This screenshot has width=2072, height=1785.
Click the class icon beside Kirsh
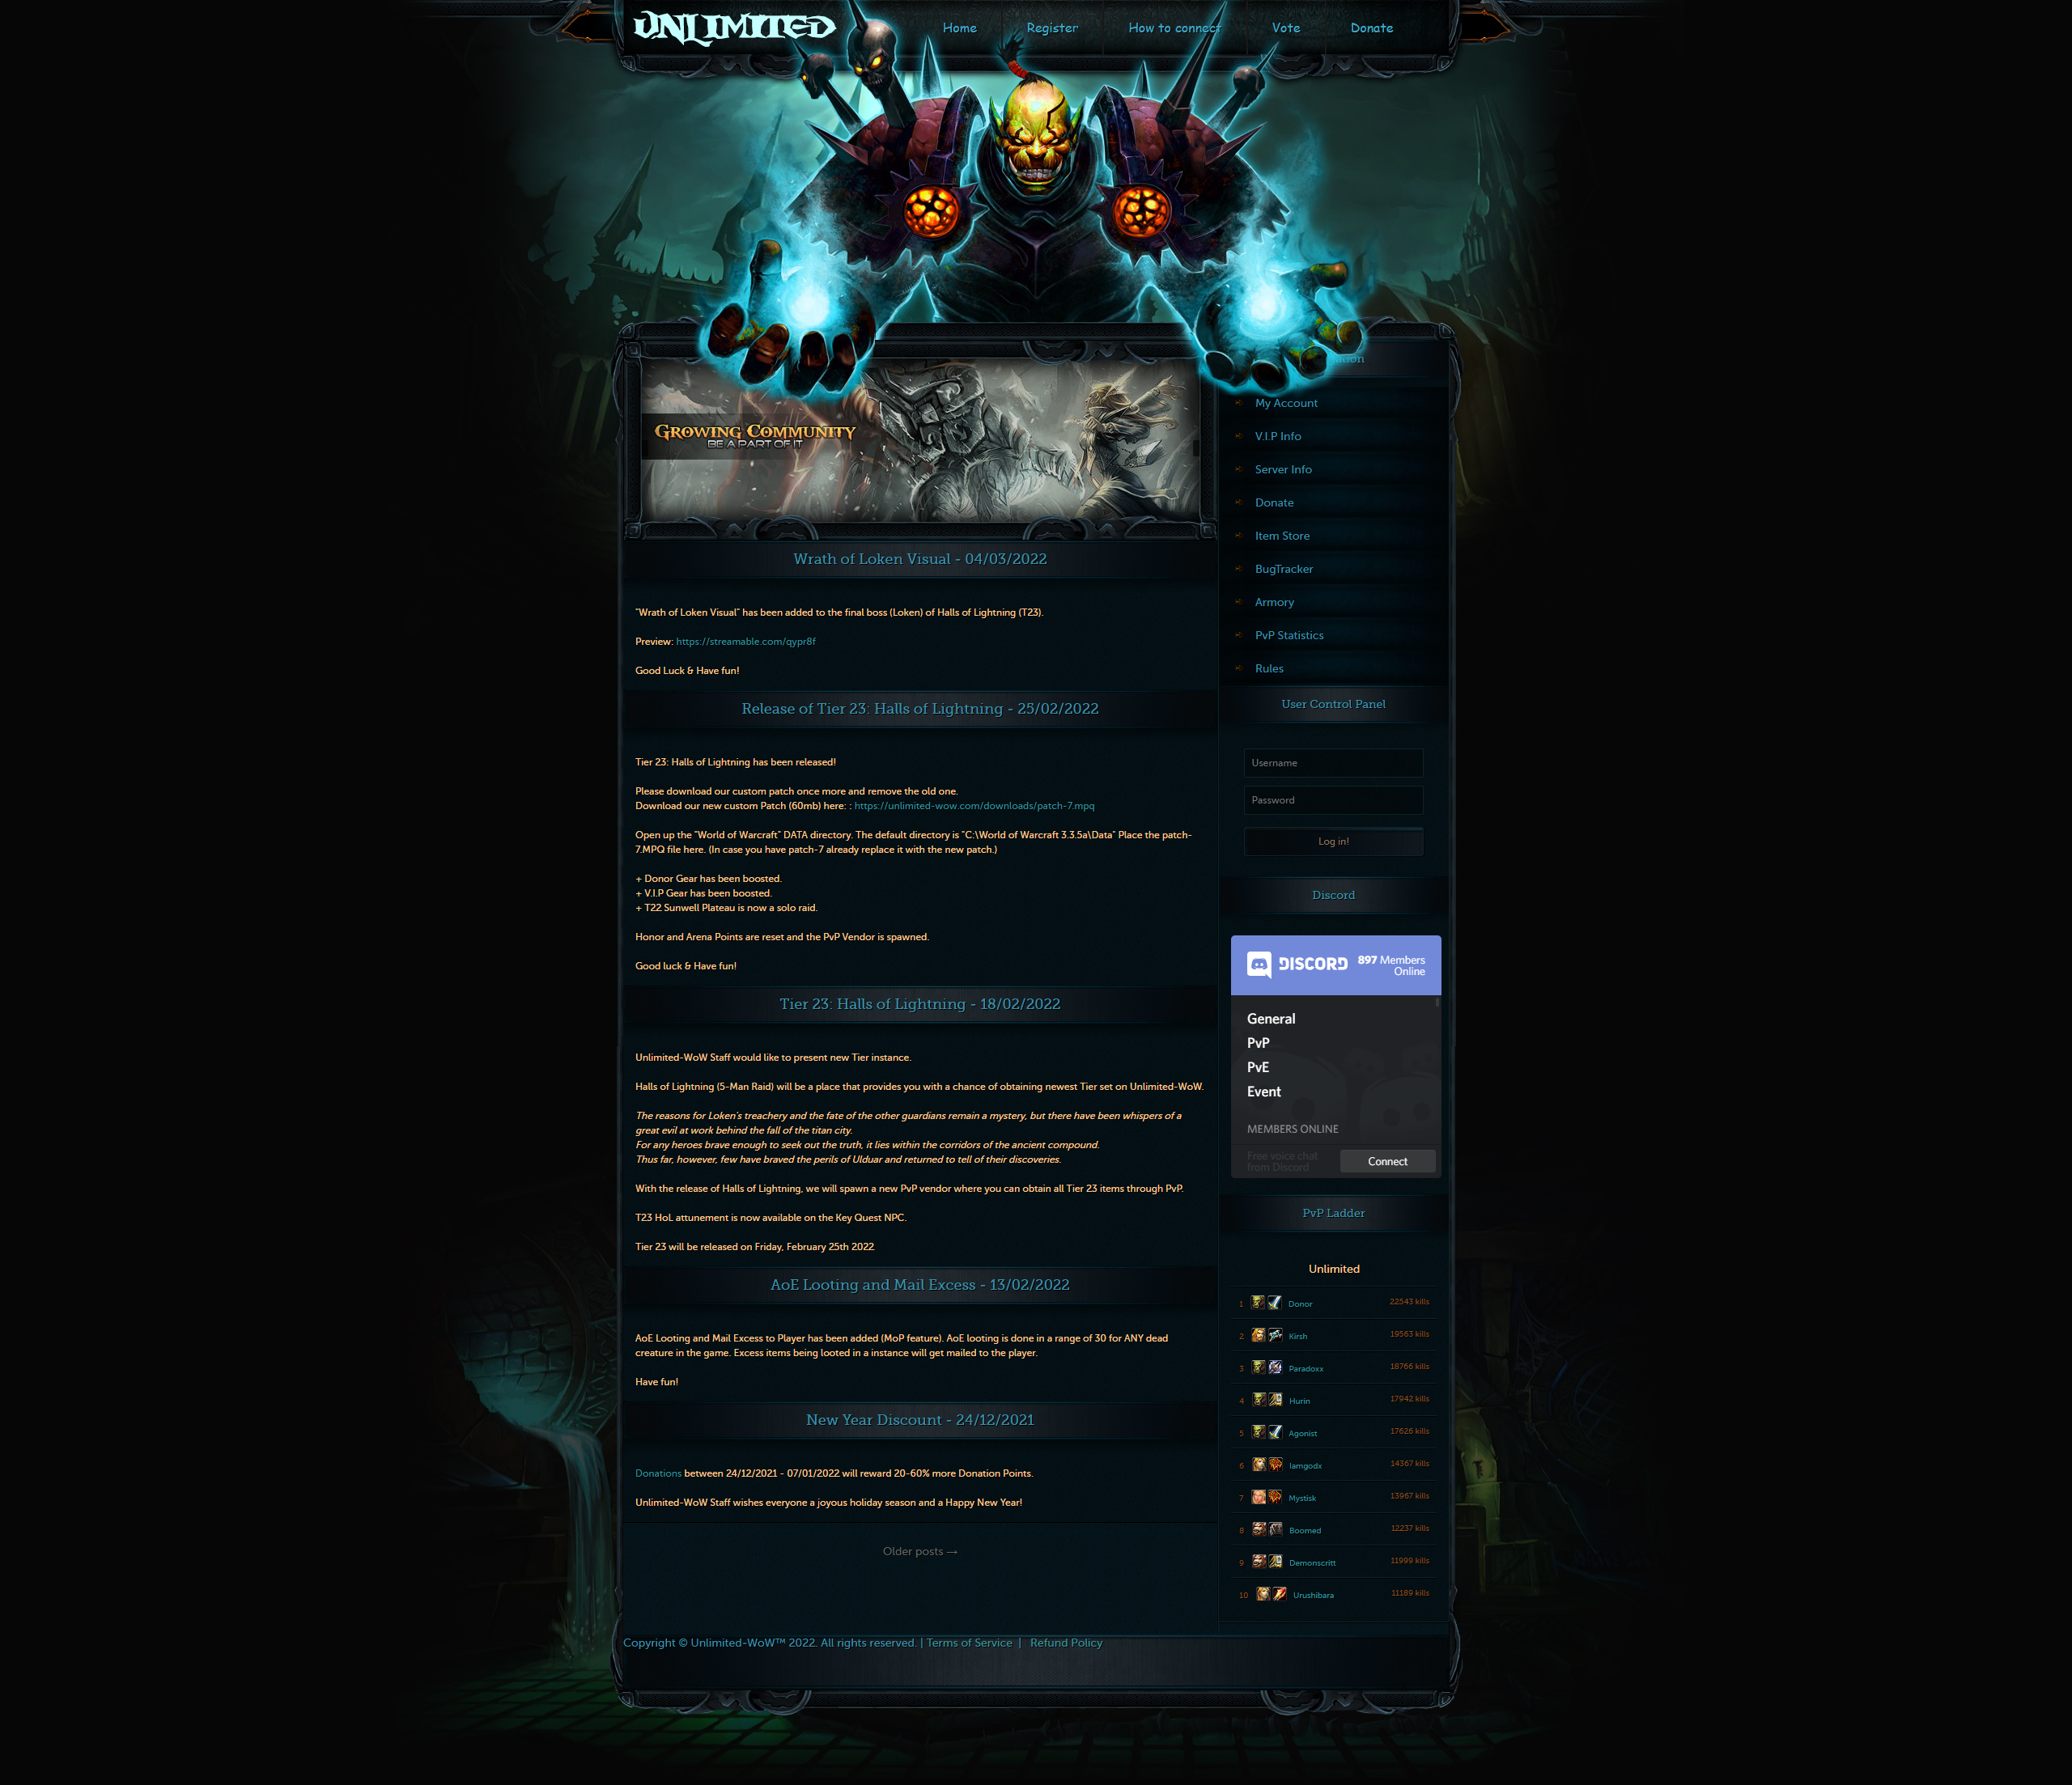point(1275,1335)
